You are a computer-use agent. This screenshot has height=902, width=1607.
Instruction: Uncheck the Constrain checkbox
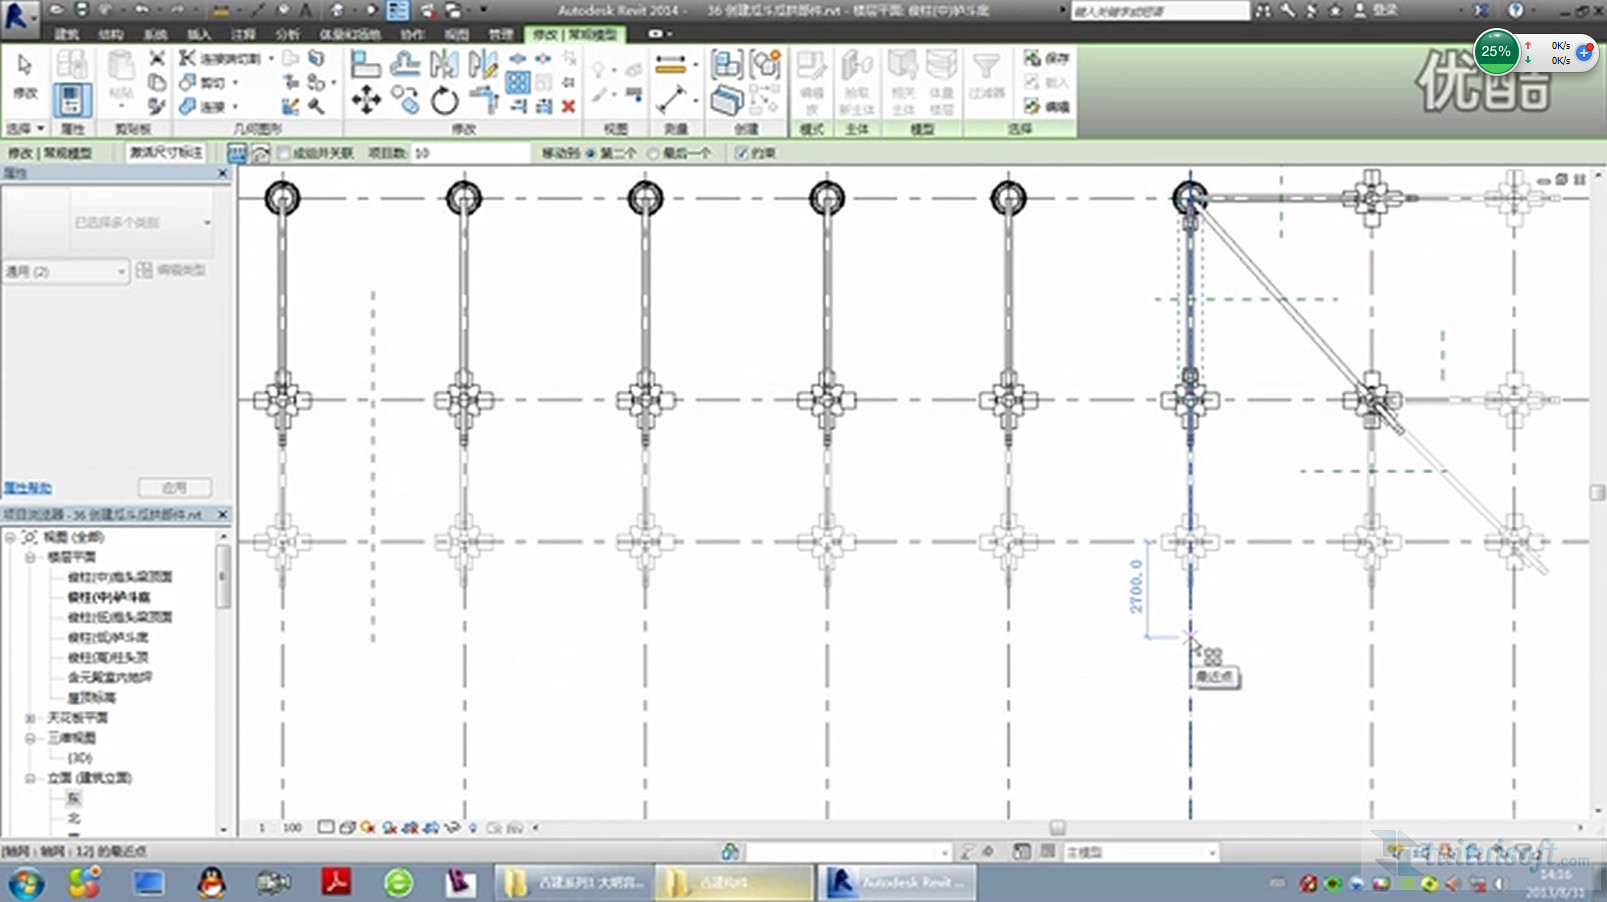coord(741,153)
